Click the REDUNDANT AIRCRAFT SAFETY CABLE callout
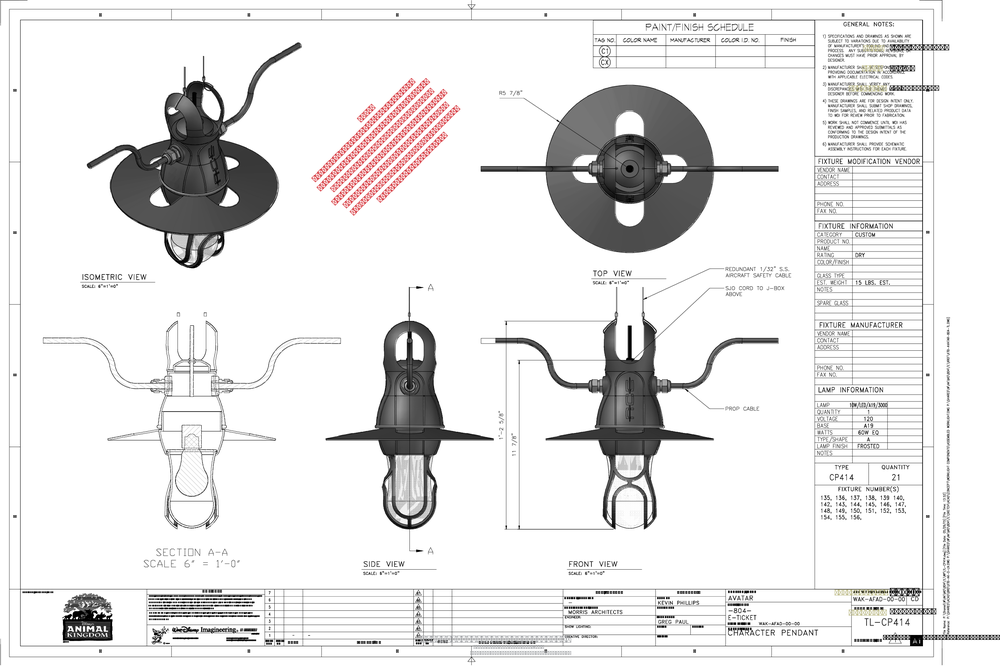The image size is (1000, 666). point(758,272)
